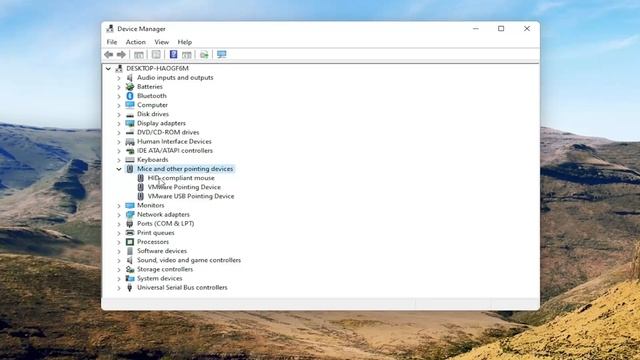This screenshot has width=640, height=360.
Task: Expand the Audio inputs and outputs node
Action: pyautogui.click(x=119, y=78)
